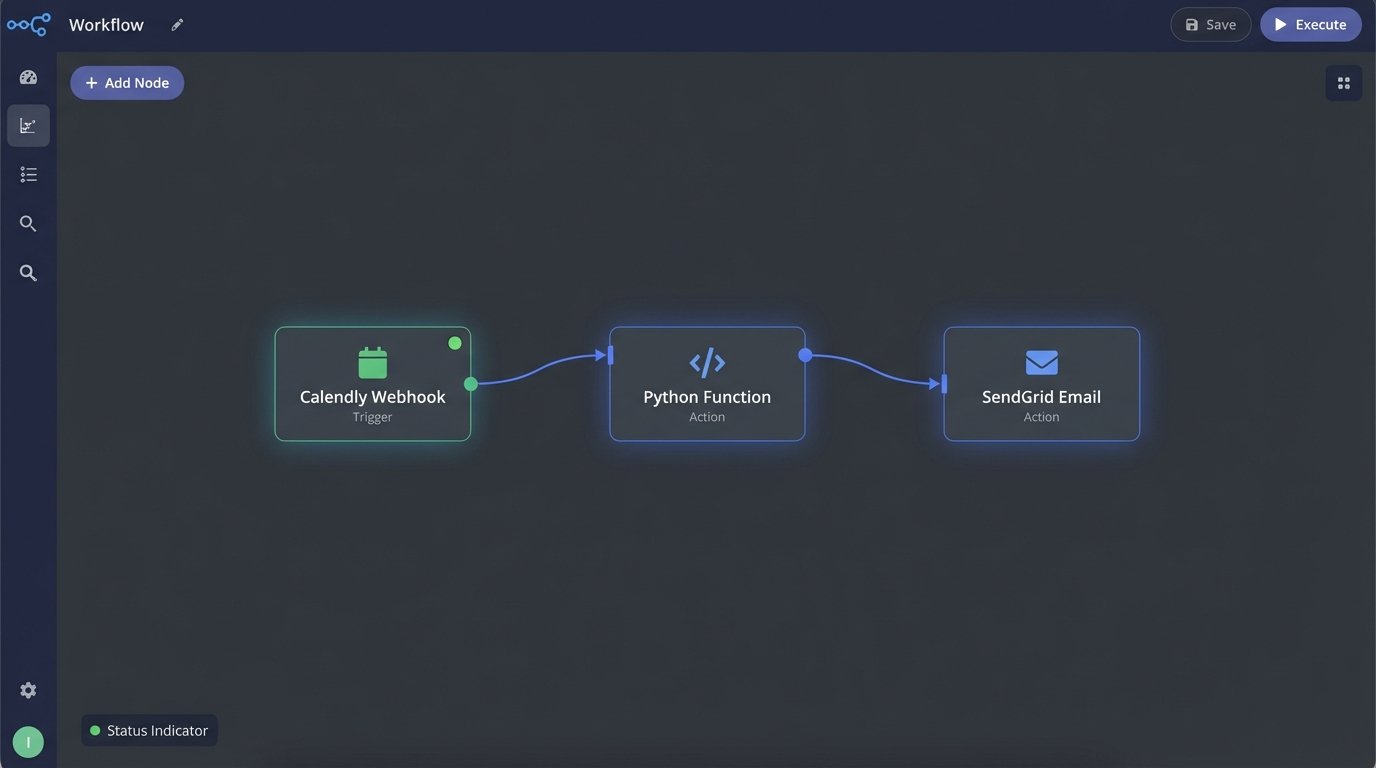Open the task list icon in the sidebar

28,174
